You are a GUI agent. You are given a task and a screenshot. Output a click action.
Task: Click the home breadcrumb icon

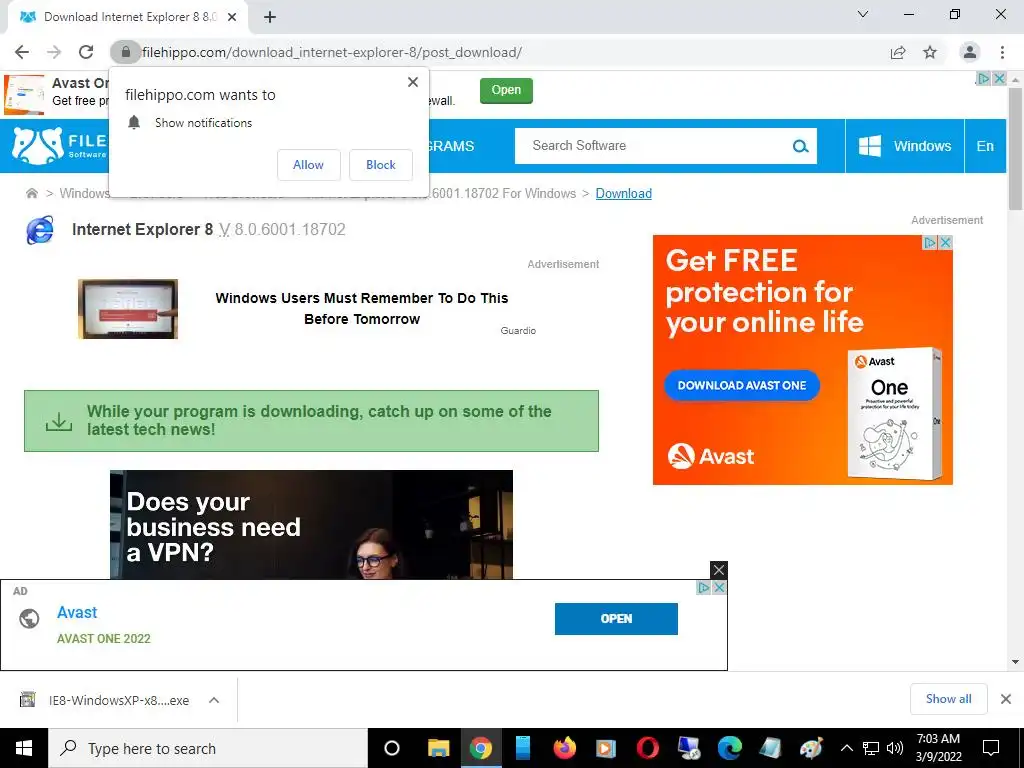coord(31,193)
